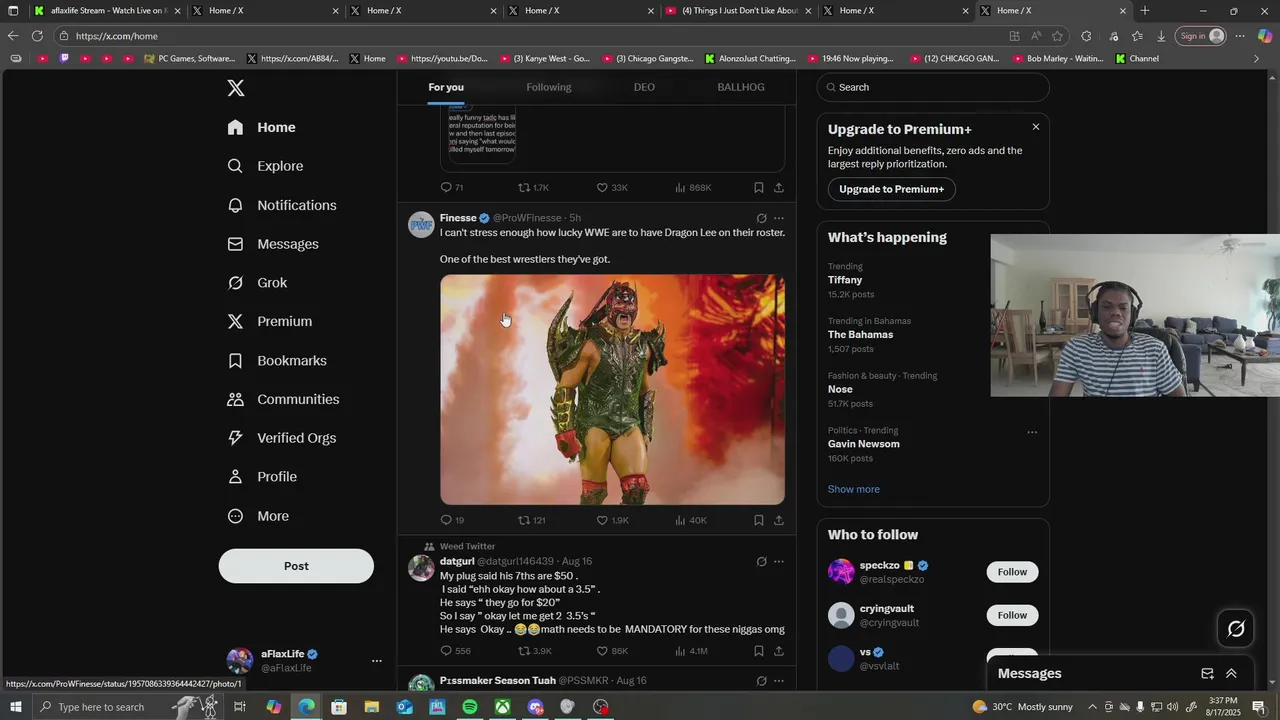1280x720 pixels.
Task: Open Premium in sidebar
Action: tap(270, 321)
